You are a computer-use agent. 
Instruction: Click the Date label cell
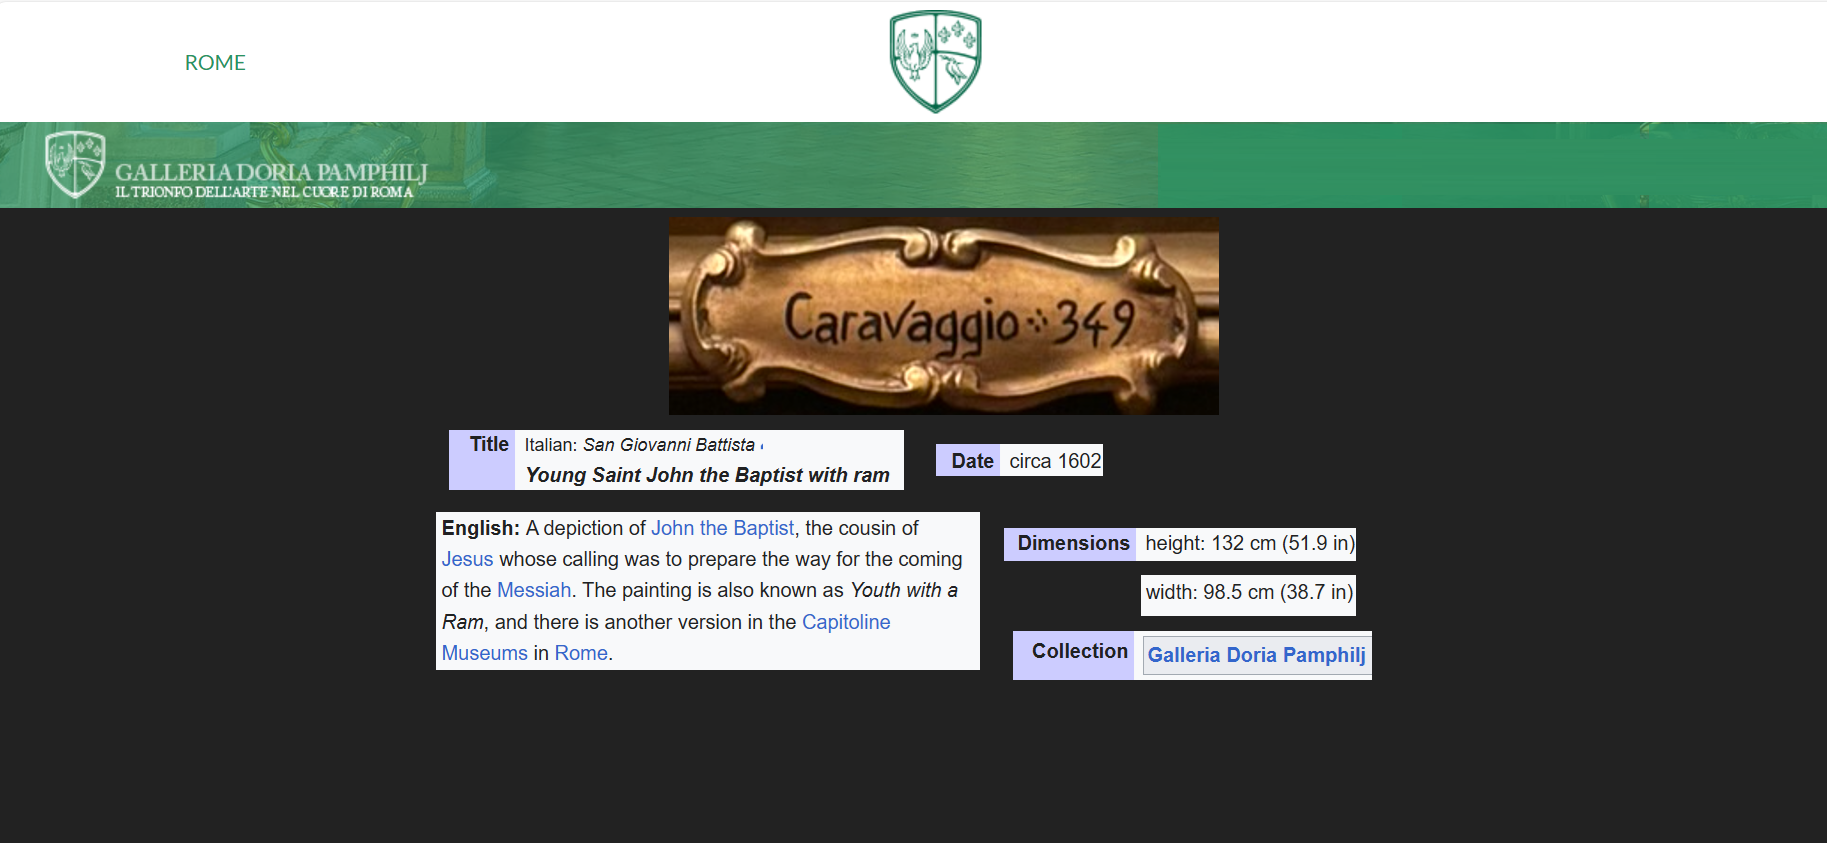coord(969,460)
